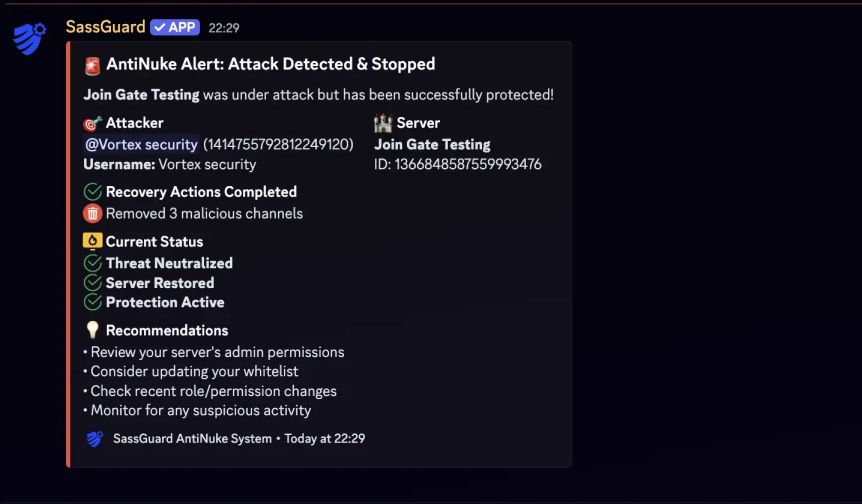Click the Threat Neutralized checkmark
The image size is (862, 504).
pos(93,263)
